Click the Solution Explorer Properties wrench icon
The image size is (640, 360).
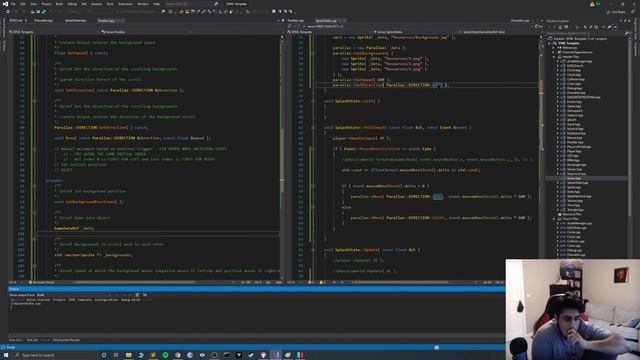[x=609, y=27]
